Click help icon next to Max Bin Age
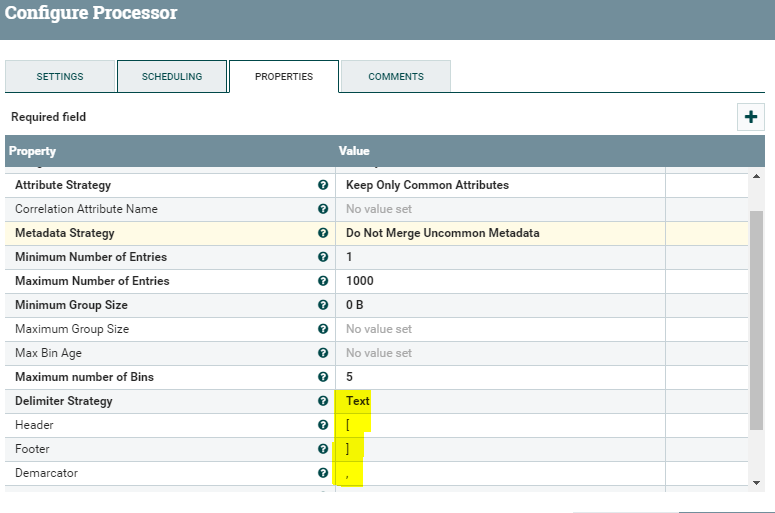Viewport: 775px width, 513px height. click(323, 353)
